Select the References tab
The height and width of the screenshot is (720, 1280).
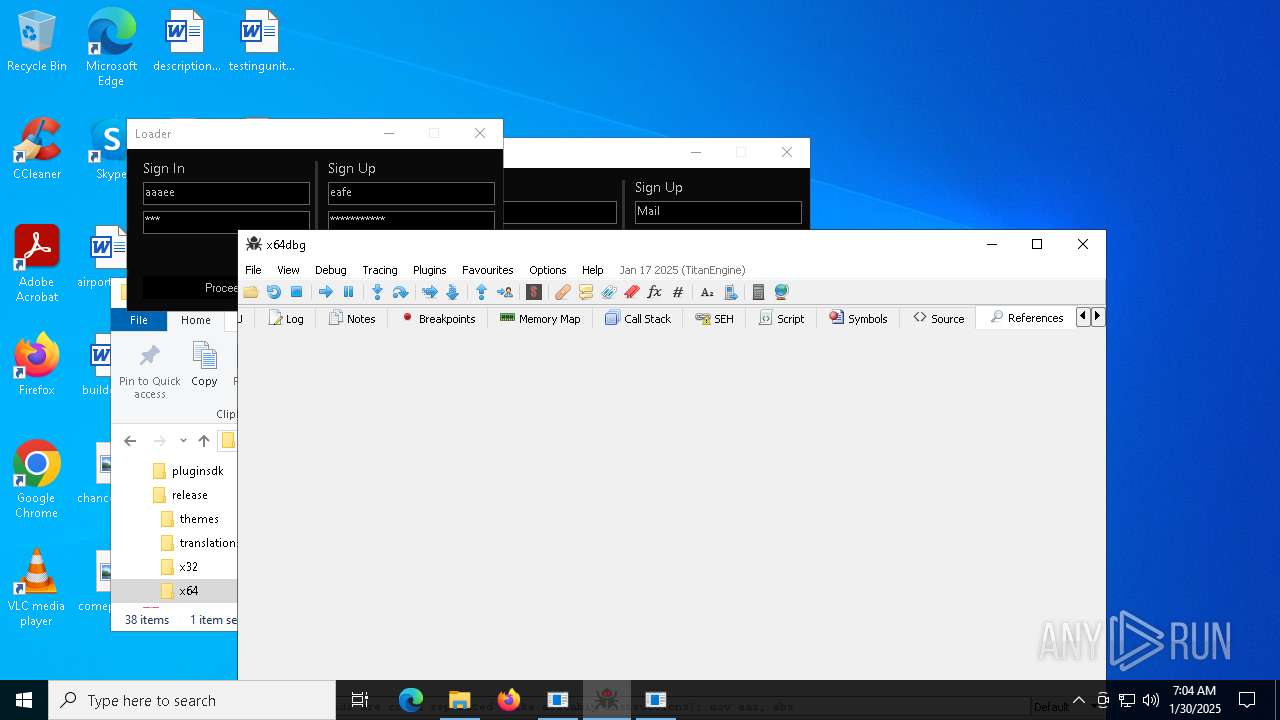click(1026, 318)
